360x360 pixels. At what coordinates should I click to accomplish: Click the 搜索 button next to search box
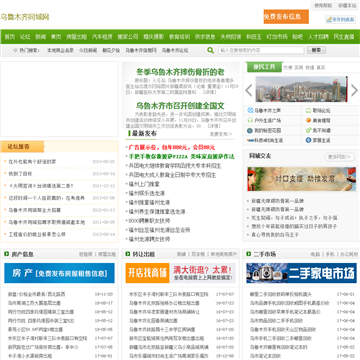click(x=316, y=50)
